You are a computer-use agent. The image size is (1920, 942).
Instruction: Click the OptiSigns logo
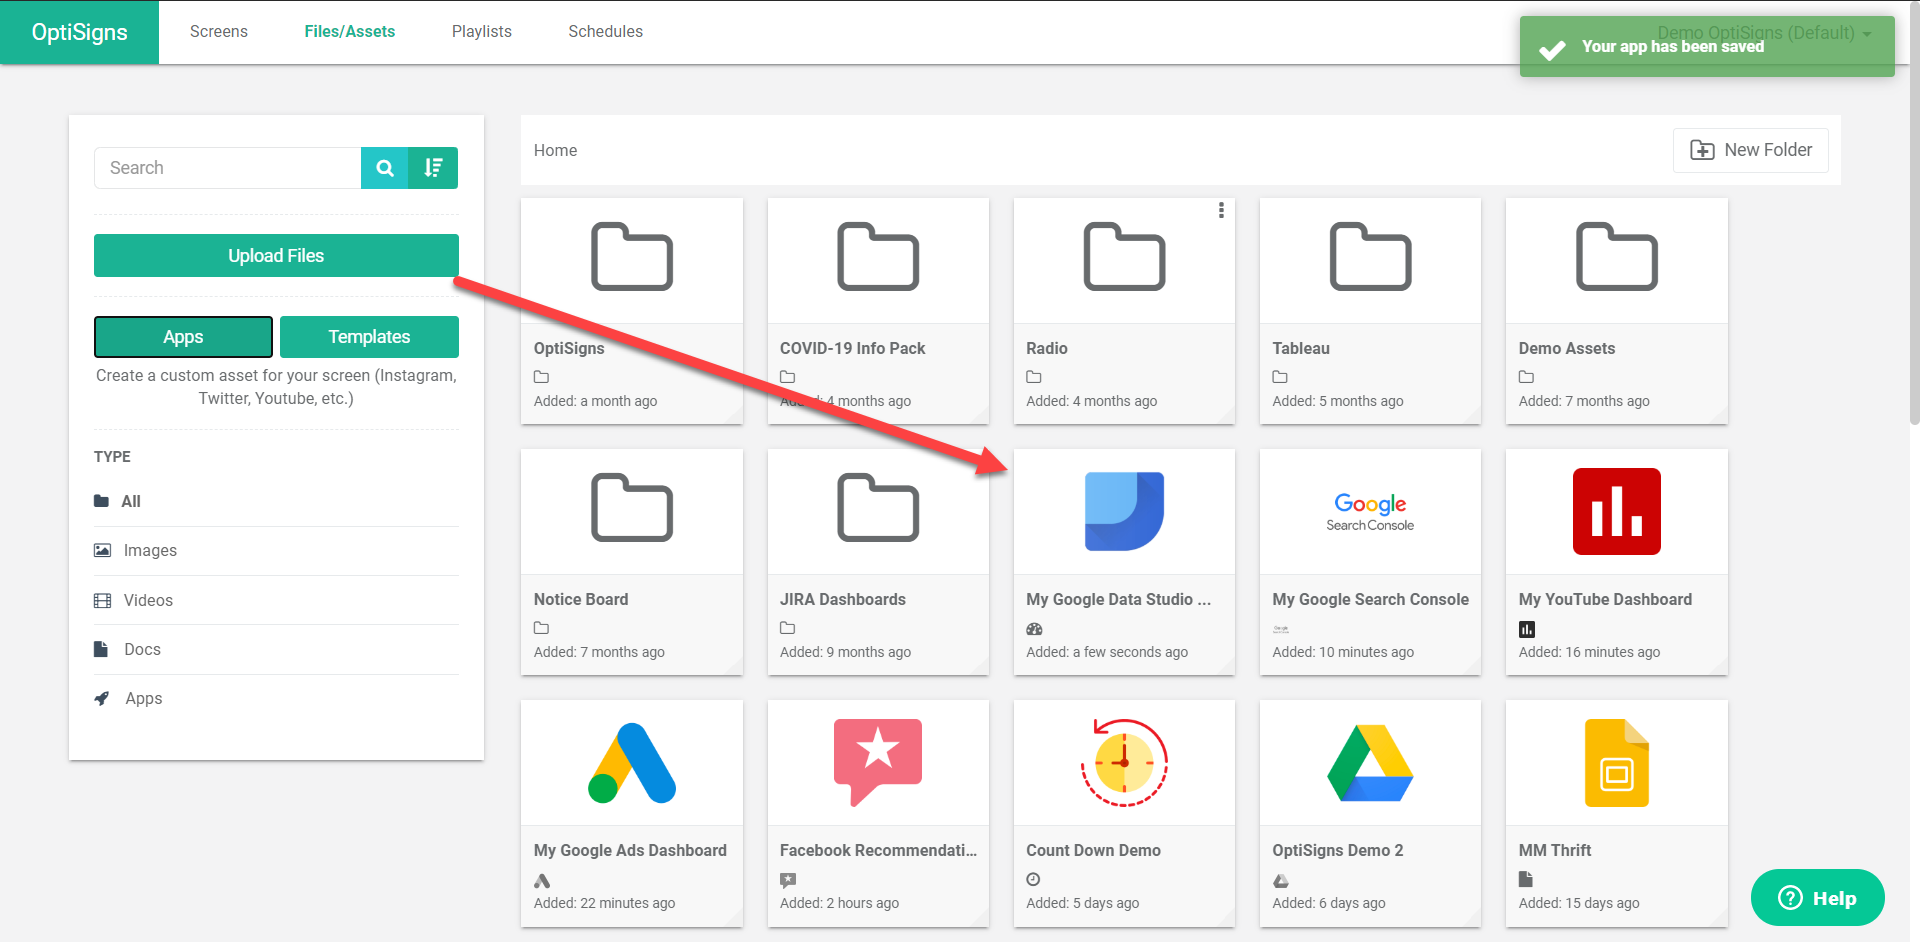point(80,32)
